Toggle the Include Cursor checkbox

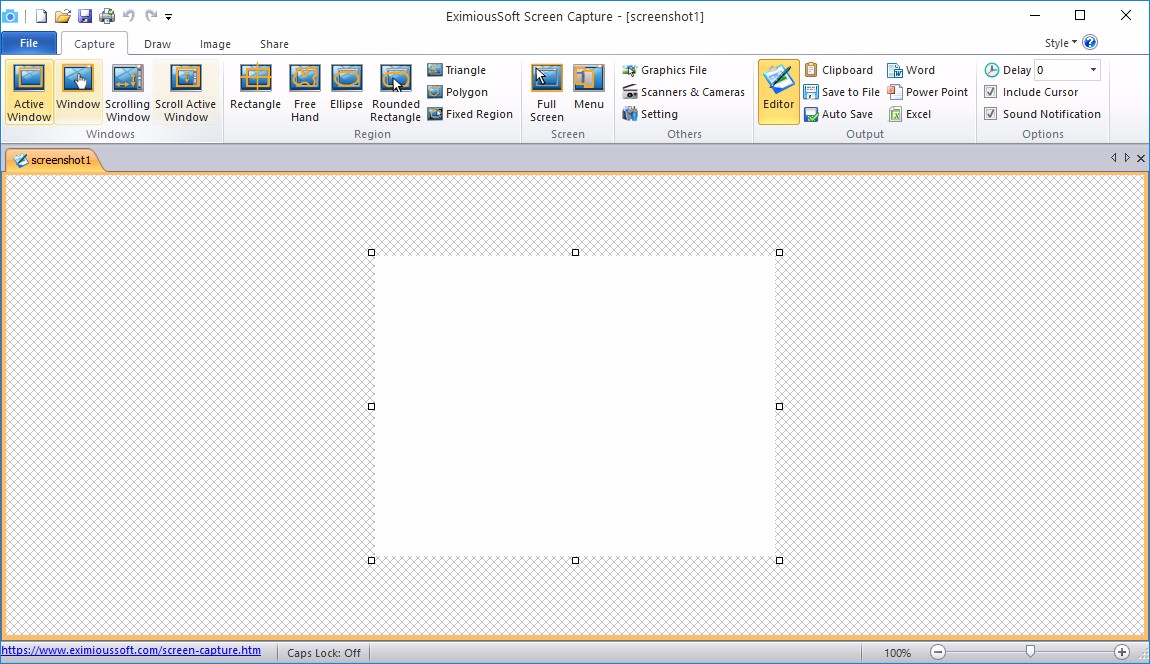pyautogui.click(x=991, y=92)
